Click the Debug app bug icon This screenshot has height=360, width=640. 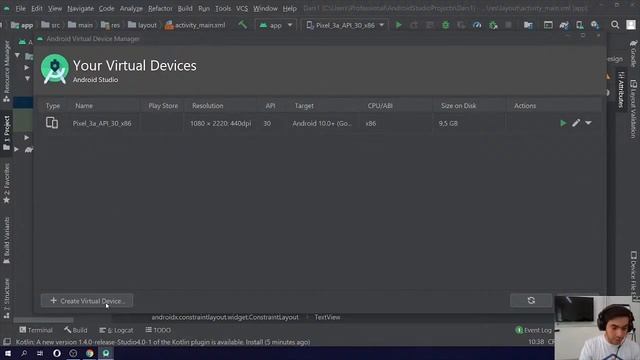[445, 25]
